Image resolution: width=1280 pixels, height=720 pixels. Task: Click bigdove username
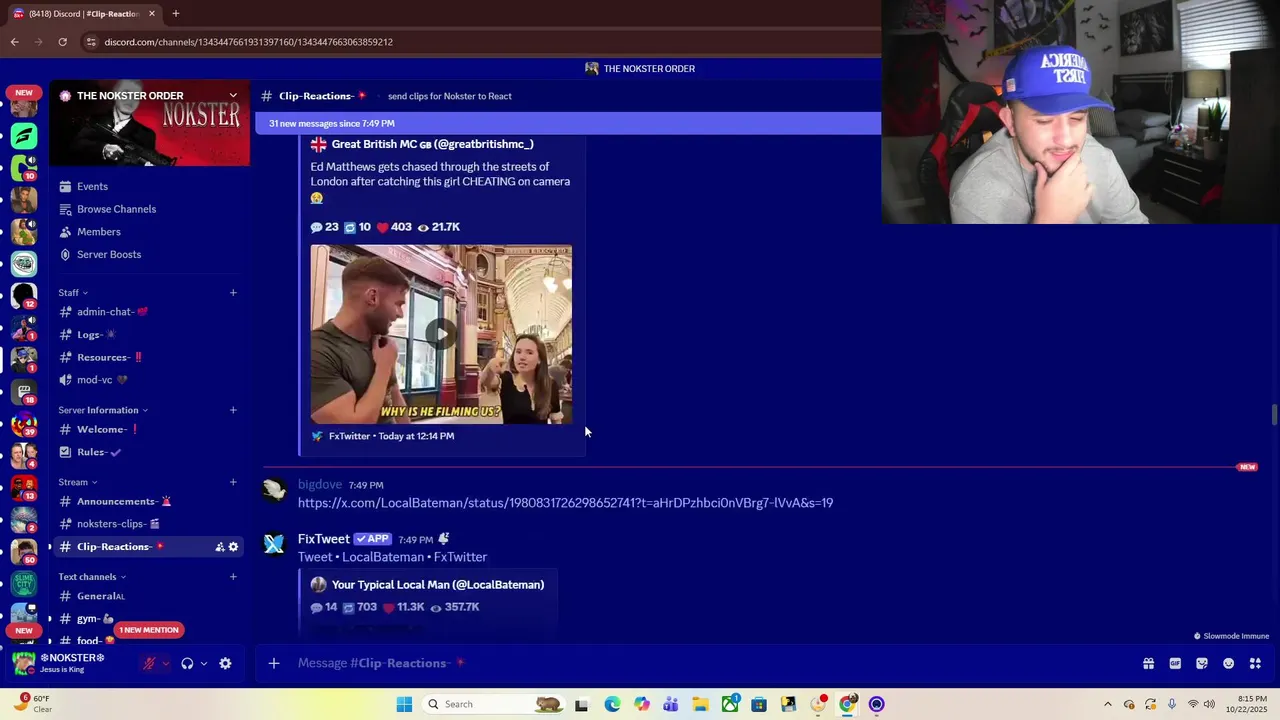[320, 485]
